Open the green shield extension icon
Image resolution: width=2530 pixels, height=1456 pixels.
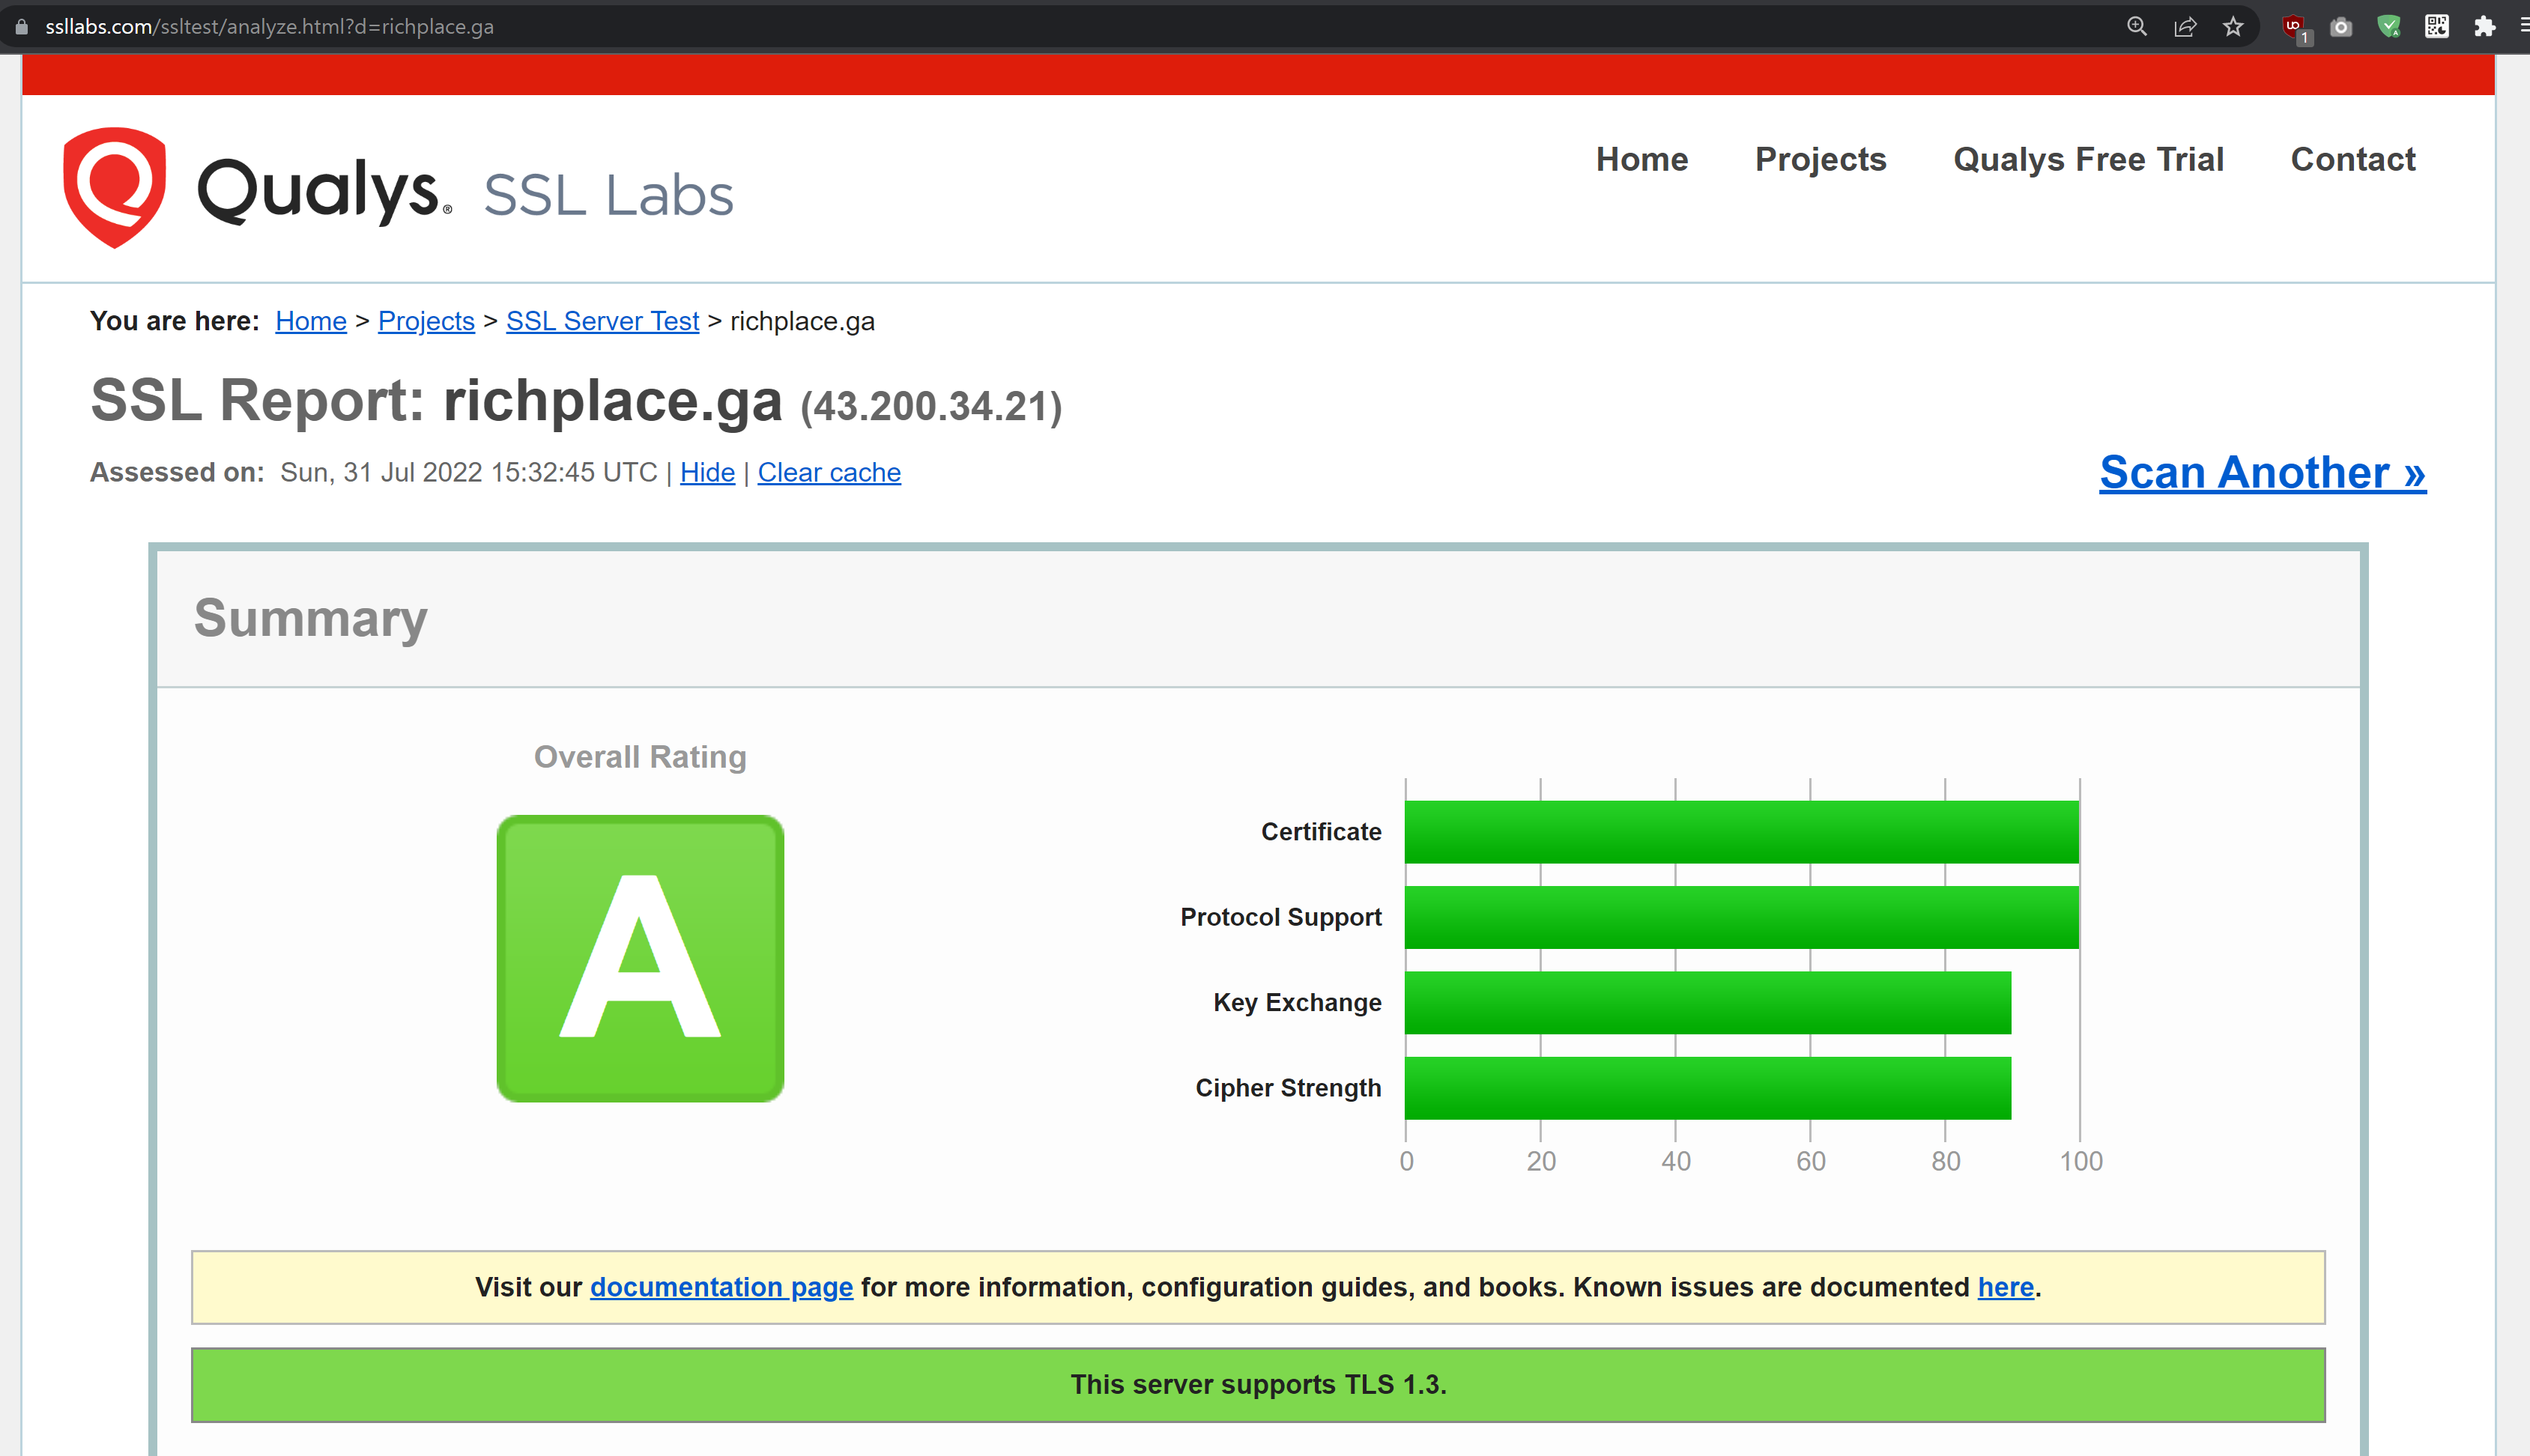2389,27
